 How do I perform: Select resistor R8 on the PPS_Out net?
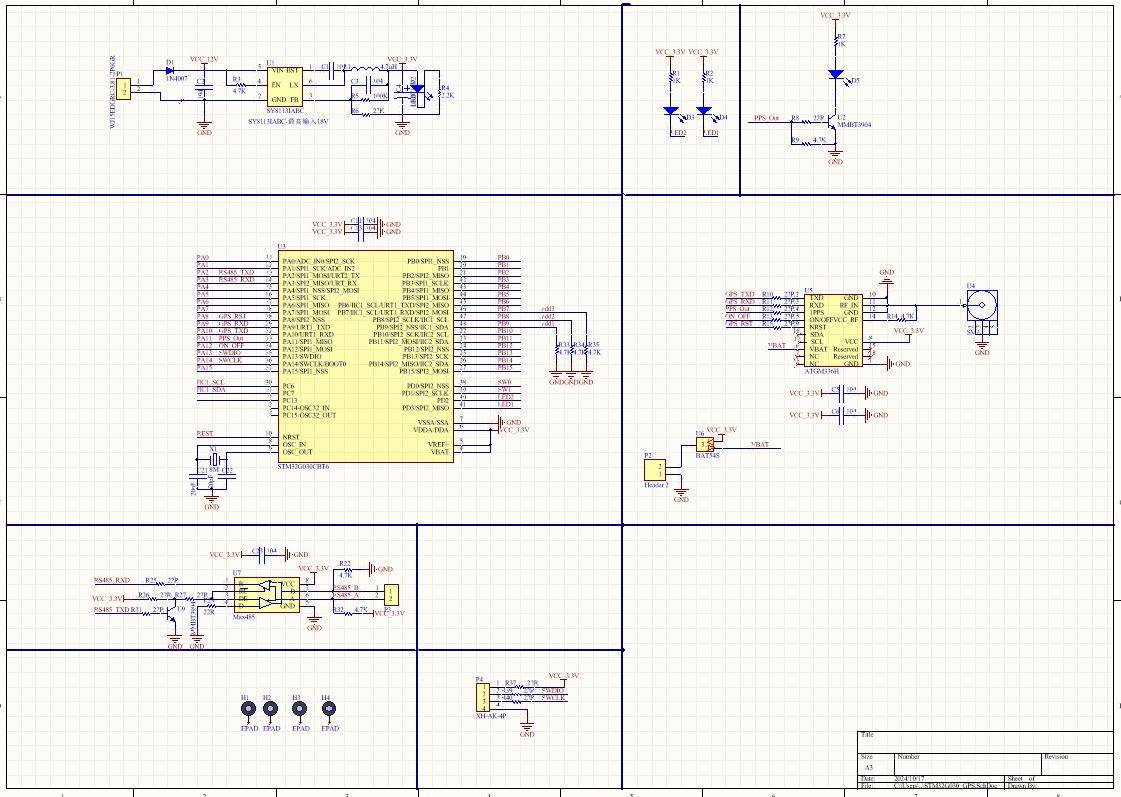805,122
